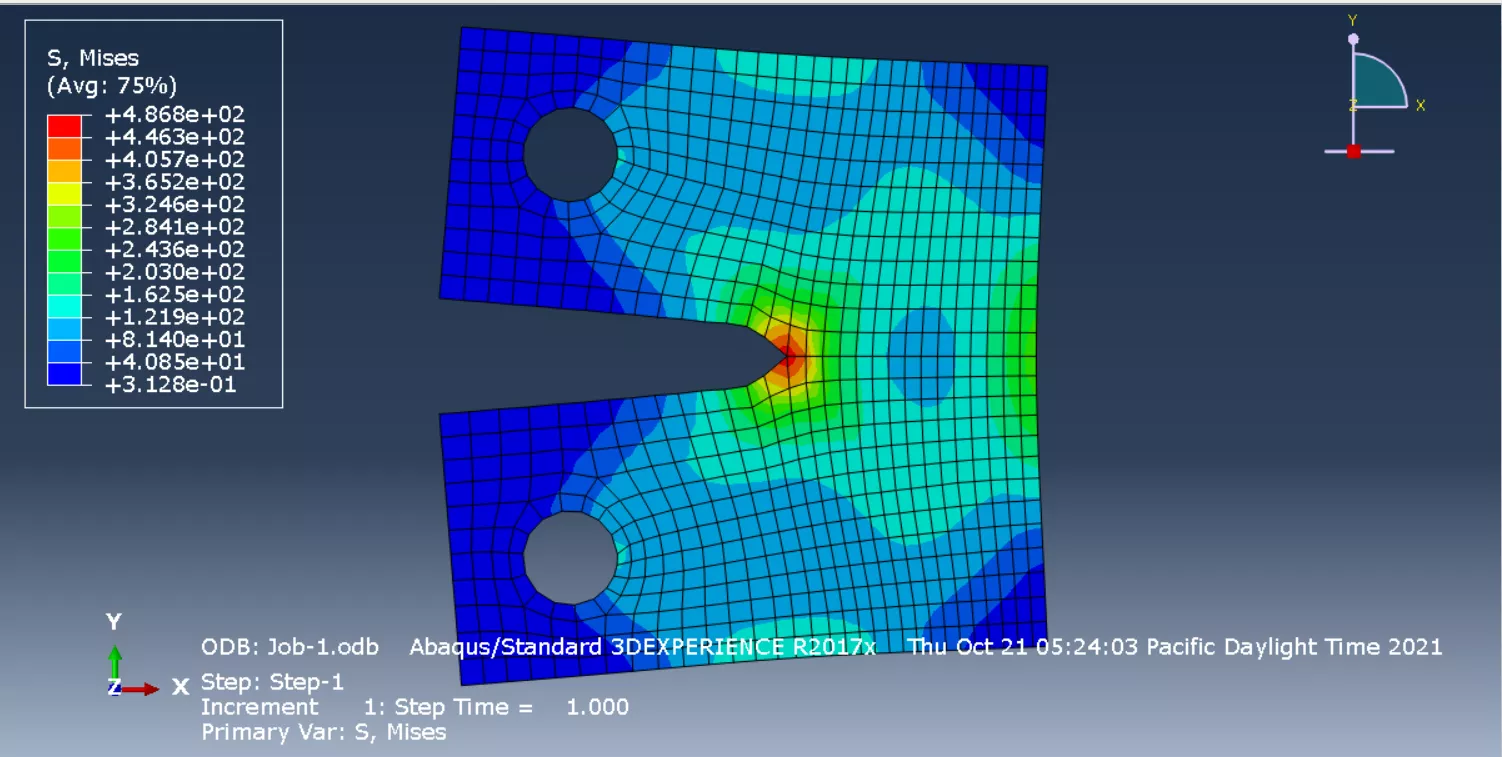Click the 'Step: Step-1' state block label
1502x757 pixels.
tap(272, 683)
